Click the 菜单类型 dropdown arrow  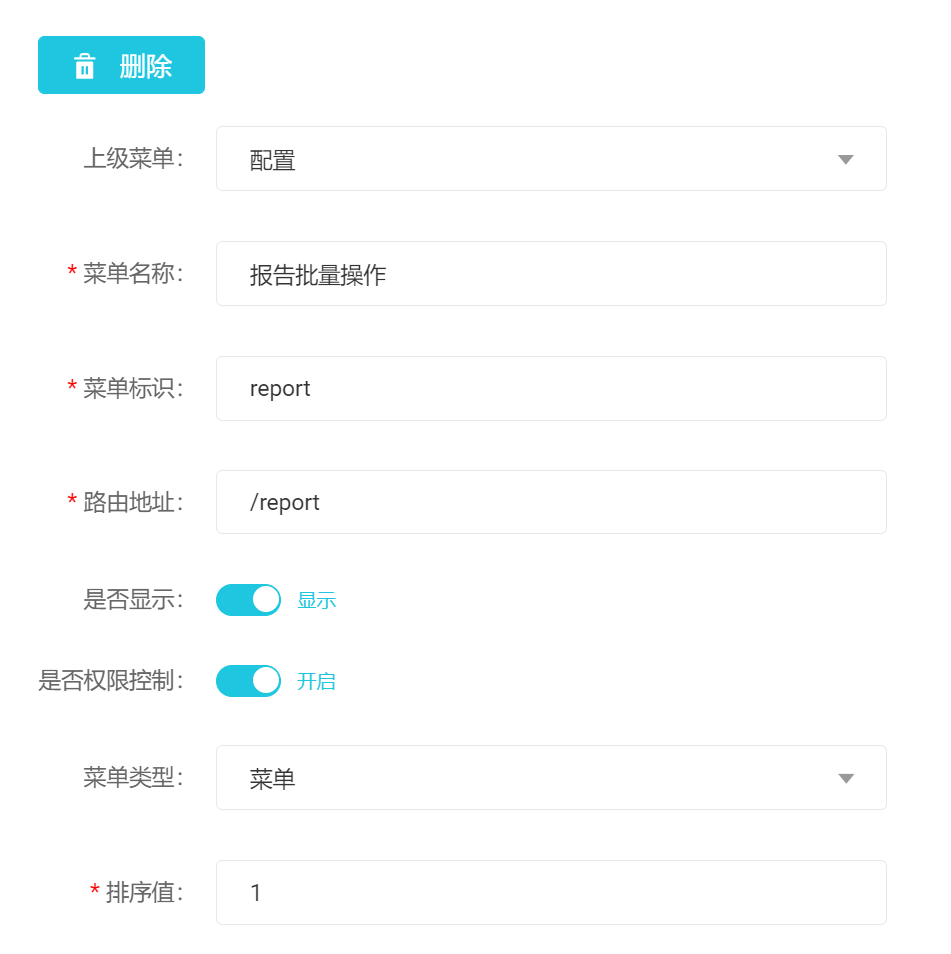(845, 778)
